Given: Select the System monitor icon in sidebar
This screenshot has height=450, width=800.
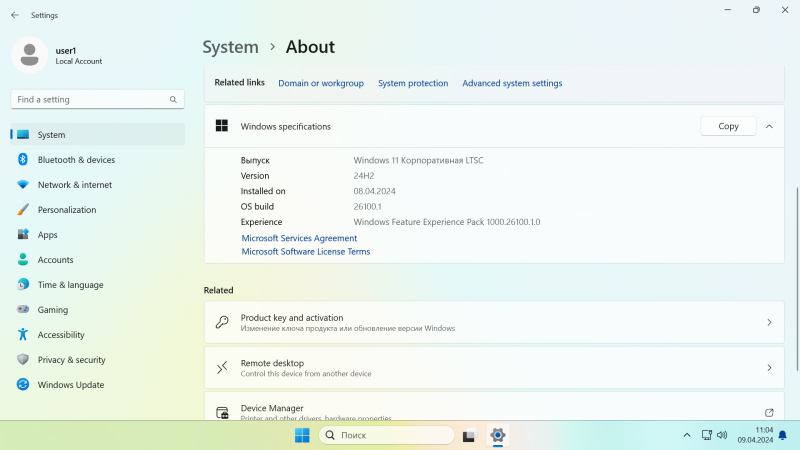Looking at the screenshot, I should pos(23,135).
